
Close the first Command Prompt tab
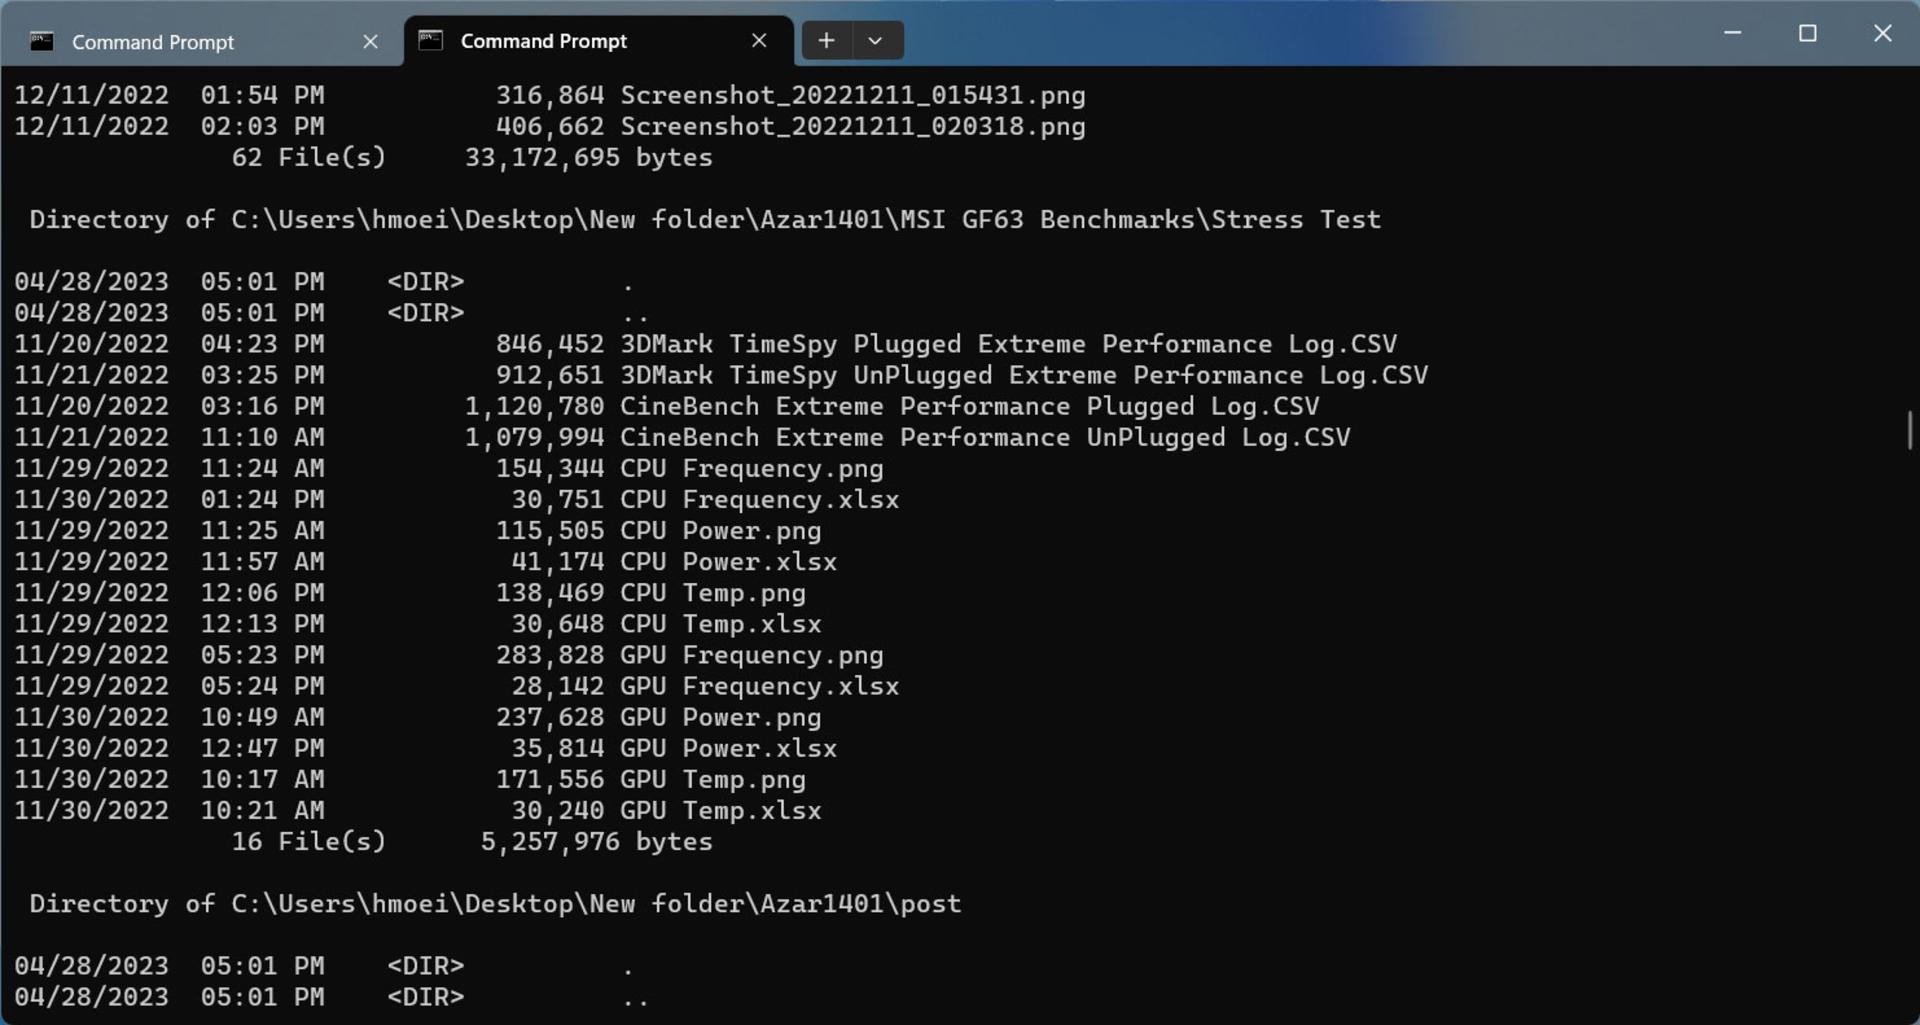pyautogui.click(x=370, y=42)
